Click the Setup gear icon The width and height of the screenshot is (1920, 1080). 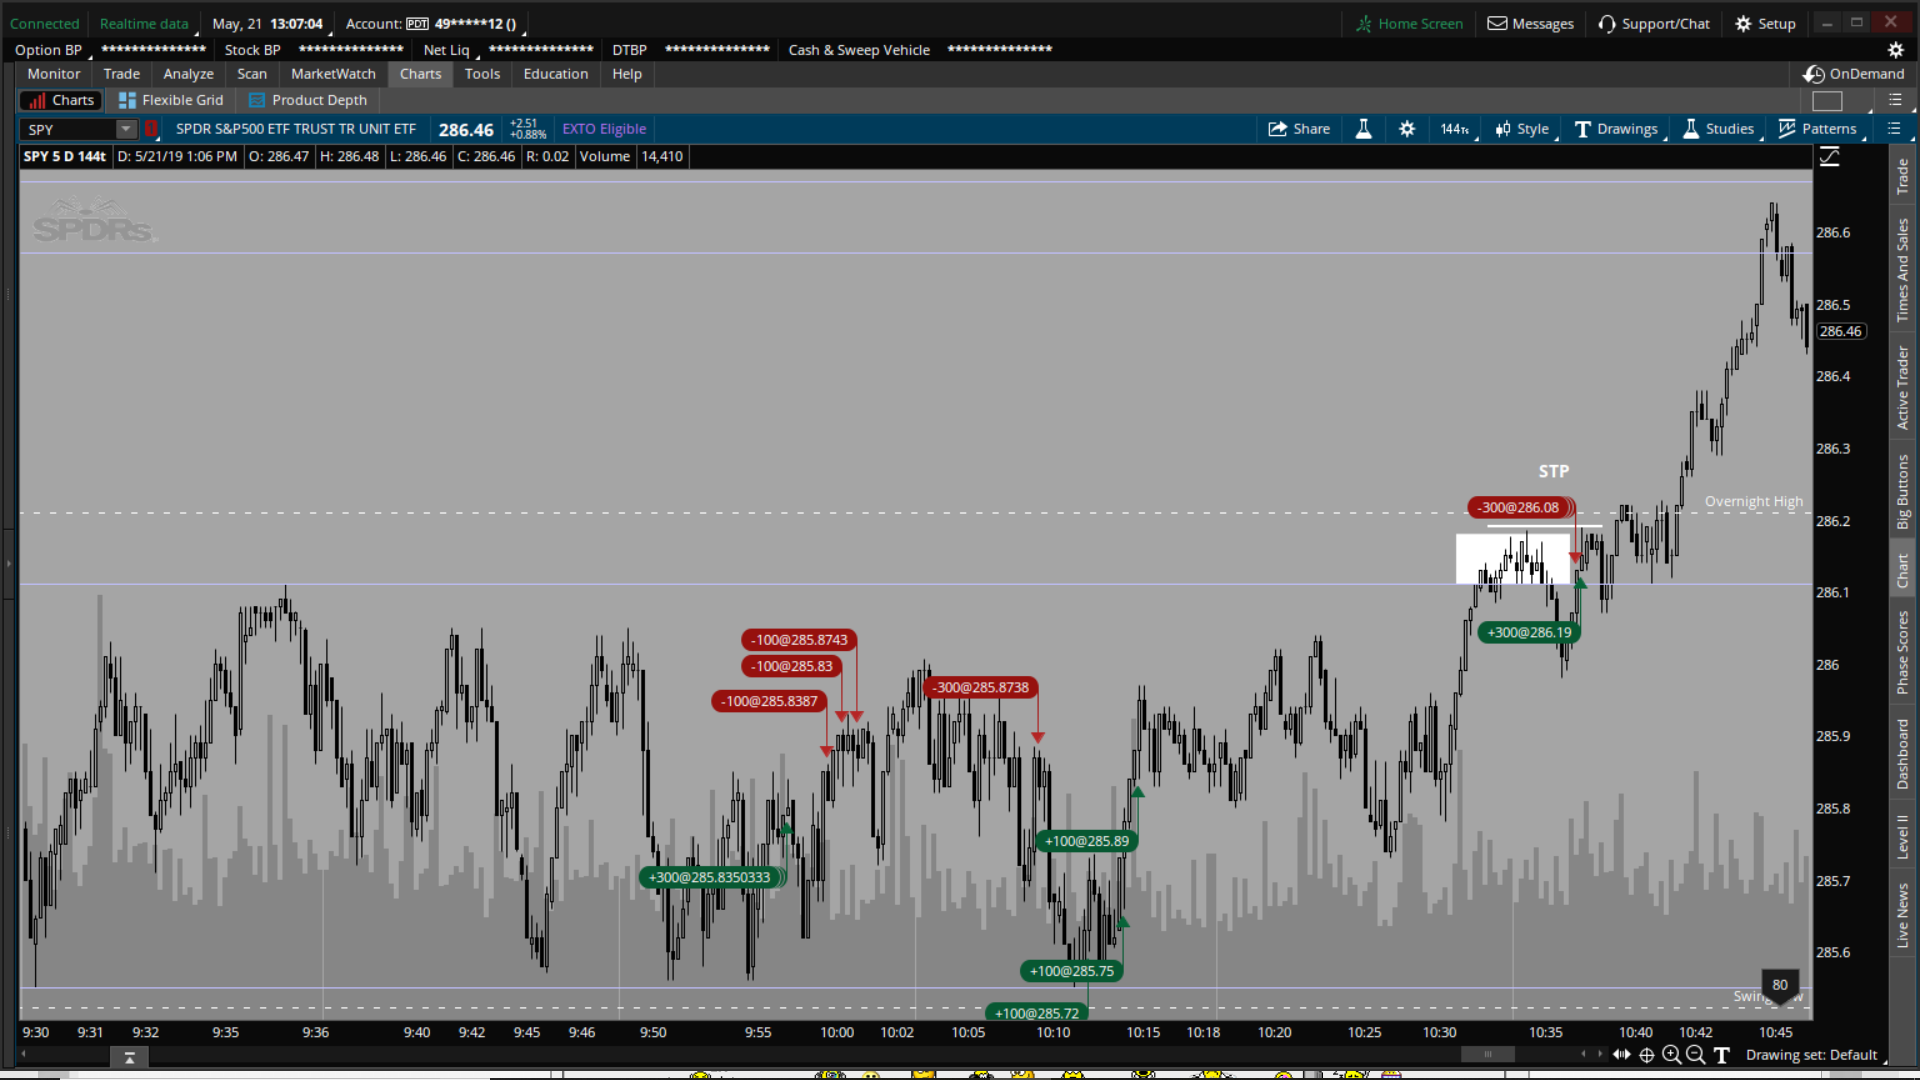tap(1743, 24)
